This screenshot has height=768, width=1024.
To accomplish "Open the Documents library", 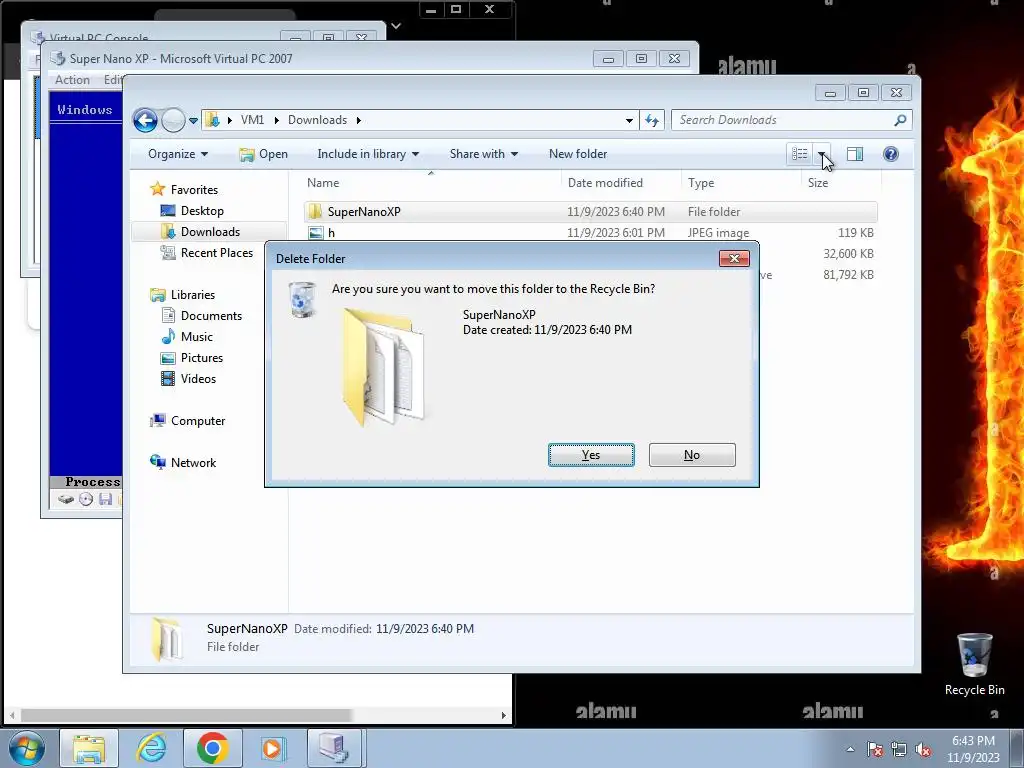I will [201, 315].
